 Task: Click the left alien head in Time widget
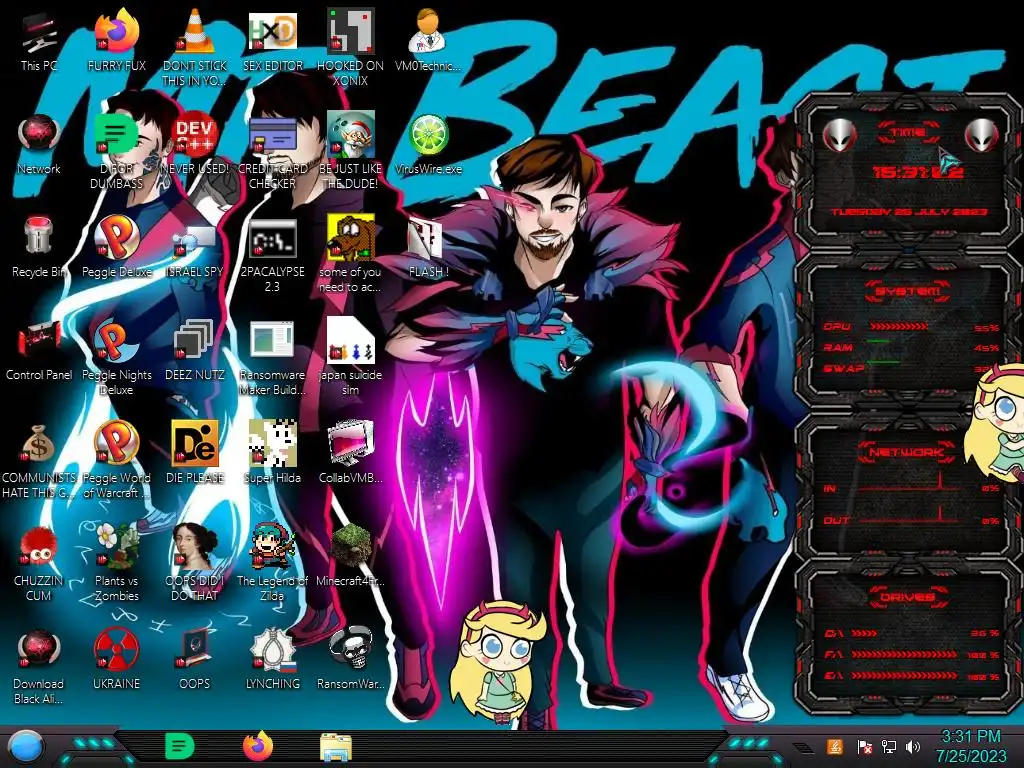click(839, 136)
